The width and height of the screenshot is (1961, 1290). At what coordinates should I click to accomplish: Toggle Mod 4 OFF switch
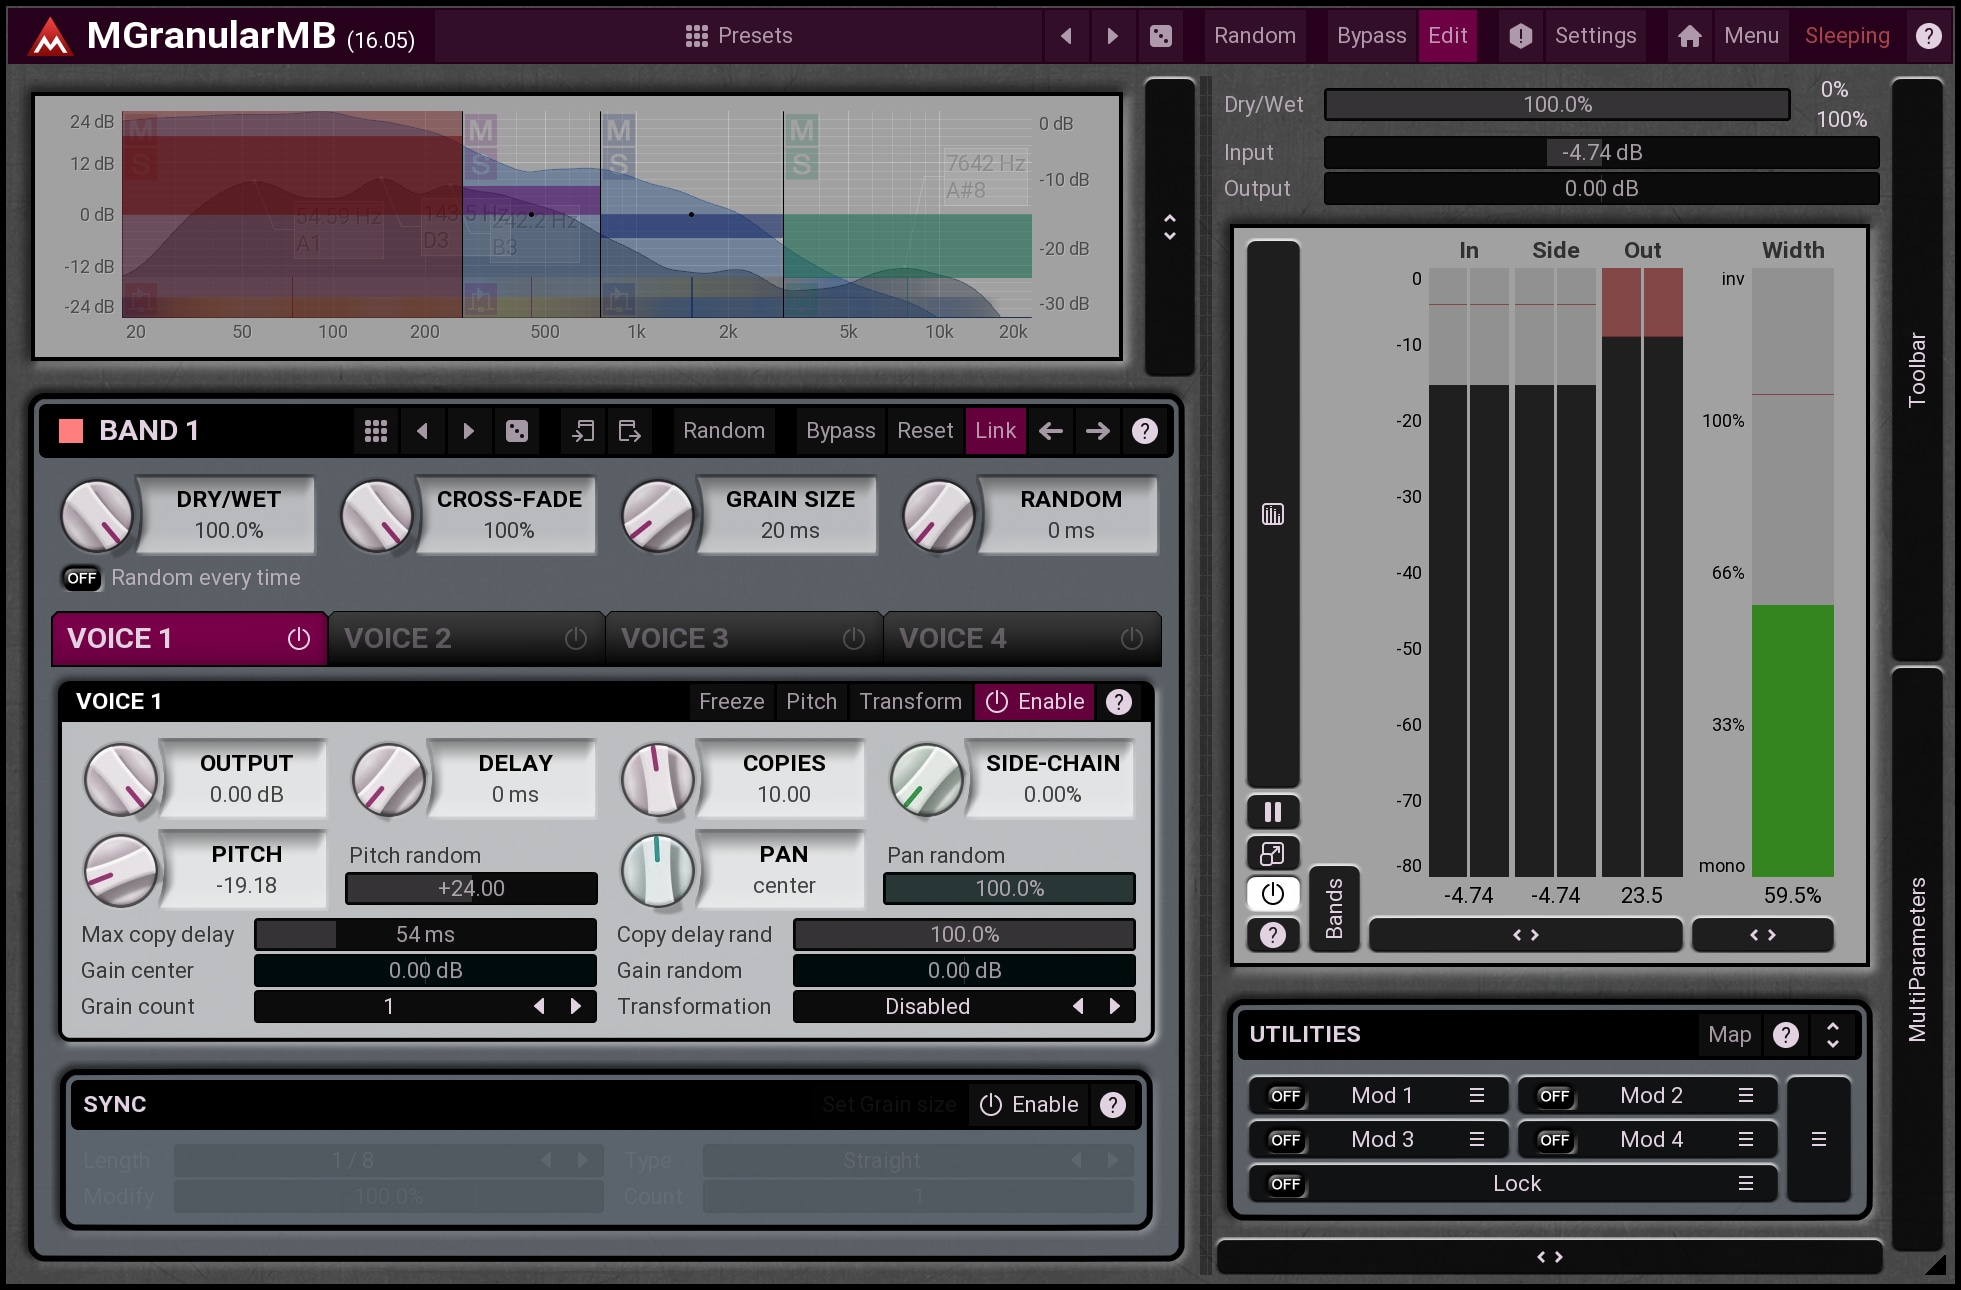1554,1140
